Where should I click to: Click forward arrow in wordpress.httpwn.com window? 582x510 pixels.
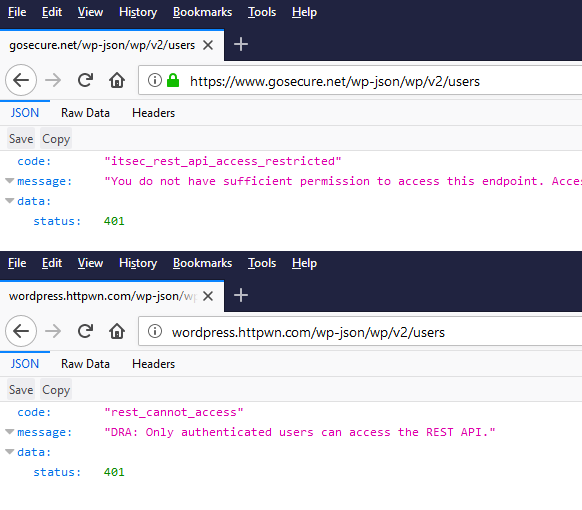[53, 331]
